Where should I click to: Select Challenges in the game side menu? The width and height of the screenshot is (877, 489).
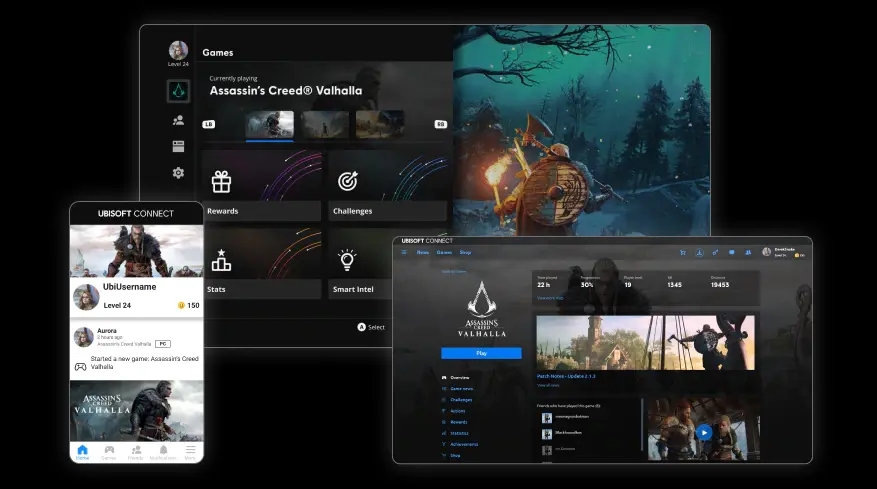[x=457, y=400]
